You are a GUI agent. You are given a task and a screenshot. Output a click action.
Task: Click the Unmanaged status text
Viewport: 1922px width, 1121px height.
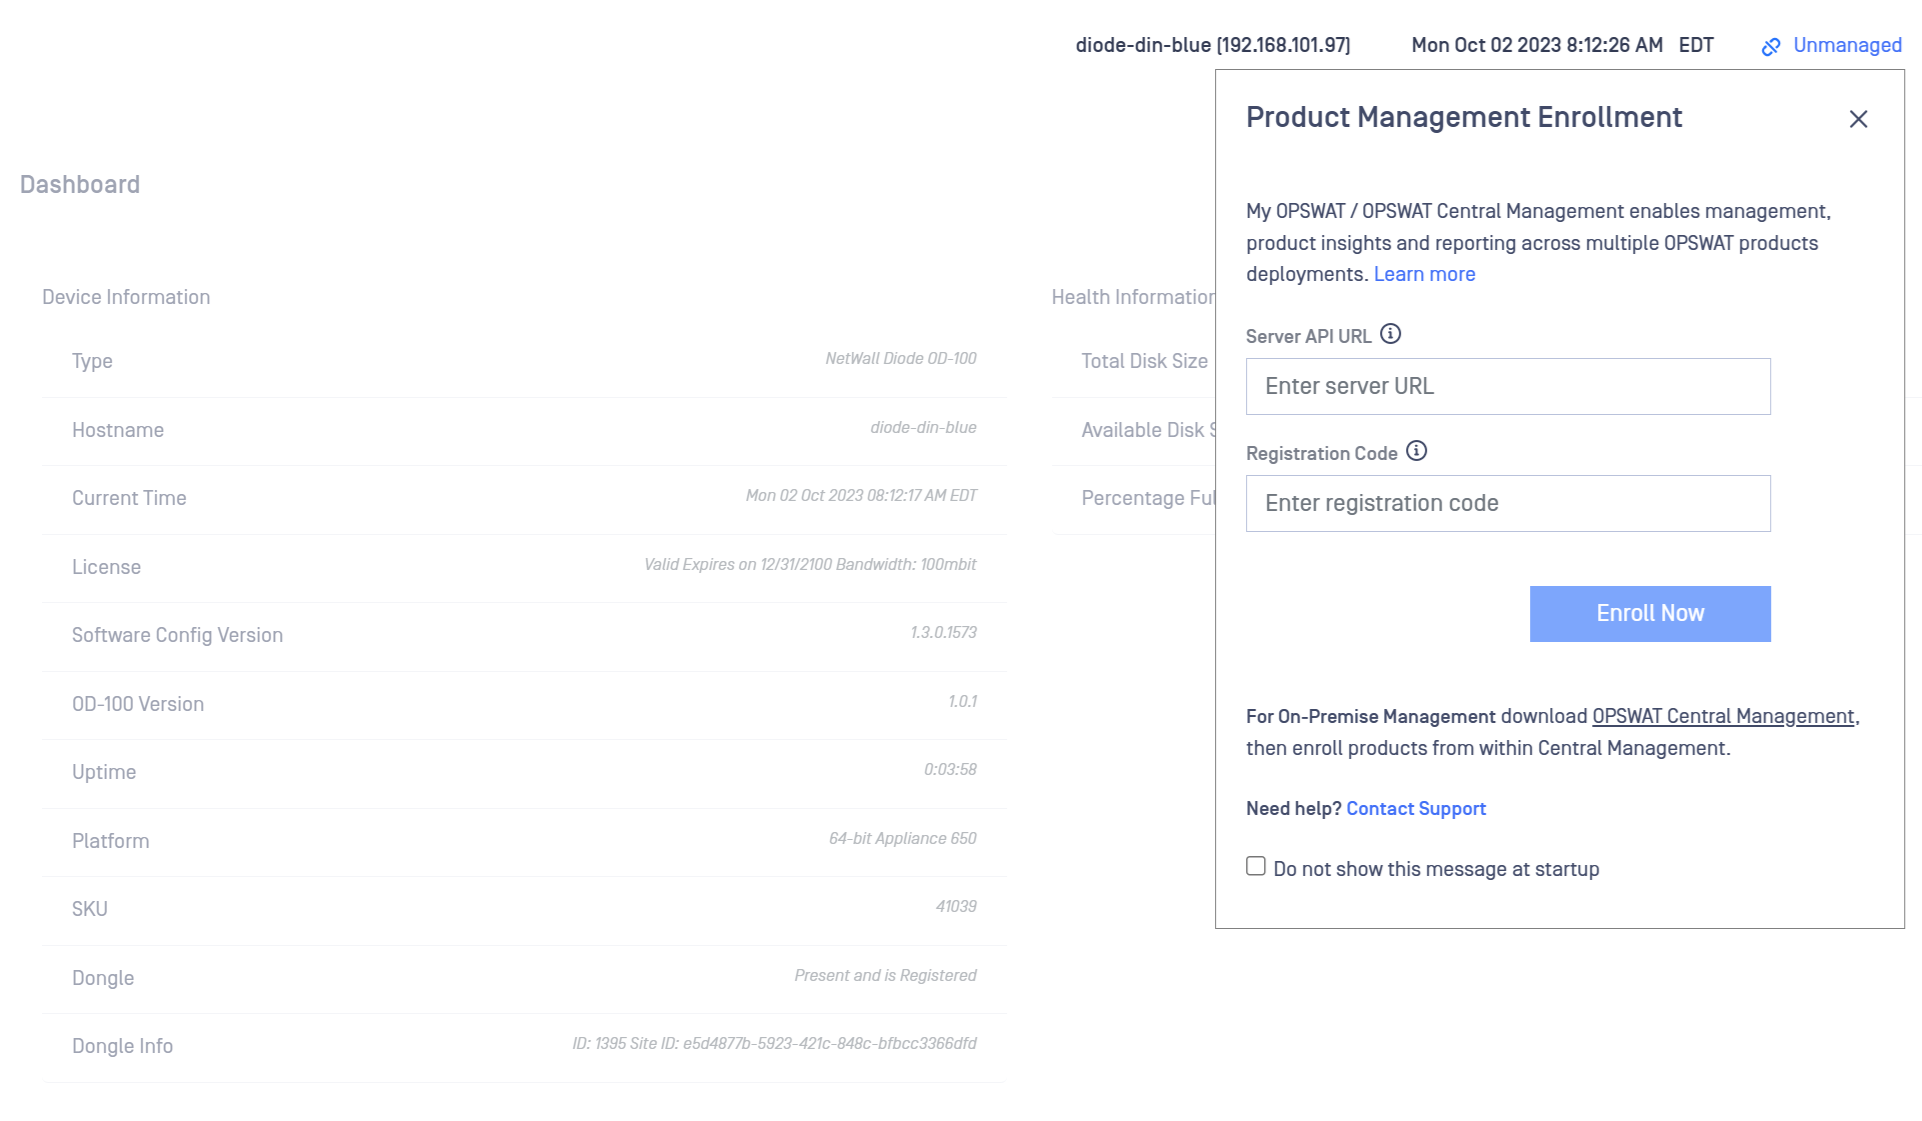(x=1847, y=45)
